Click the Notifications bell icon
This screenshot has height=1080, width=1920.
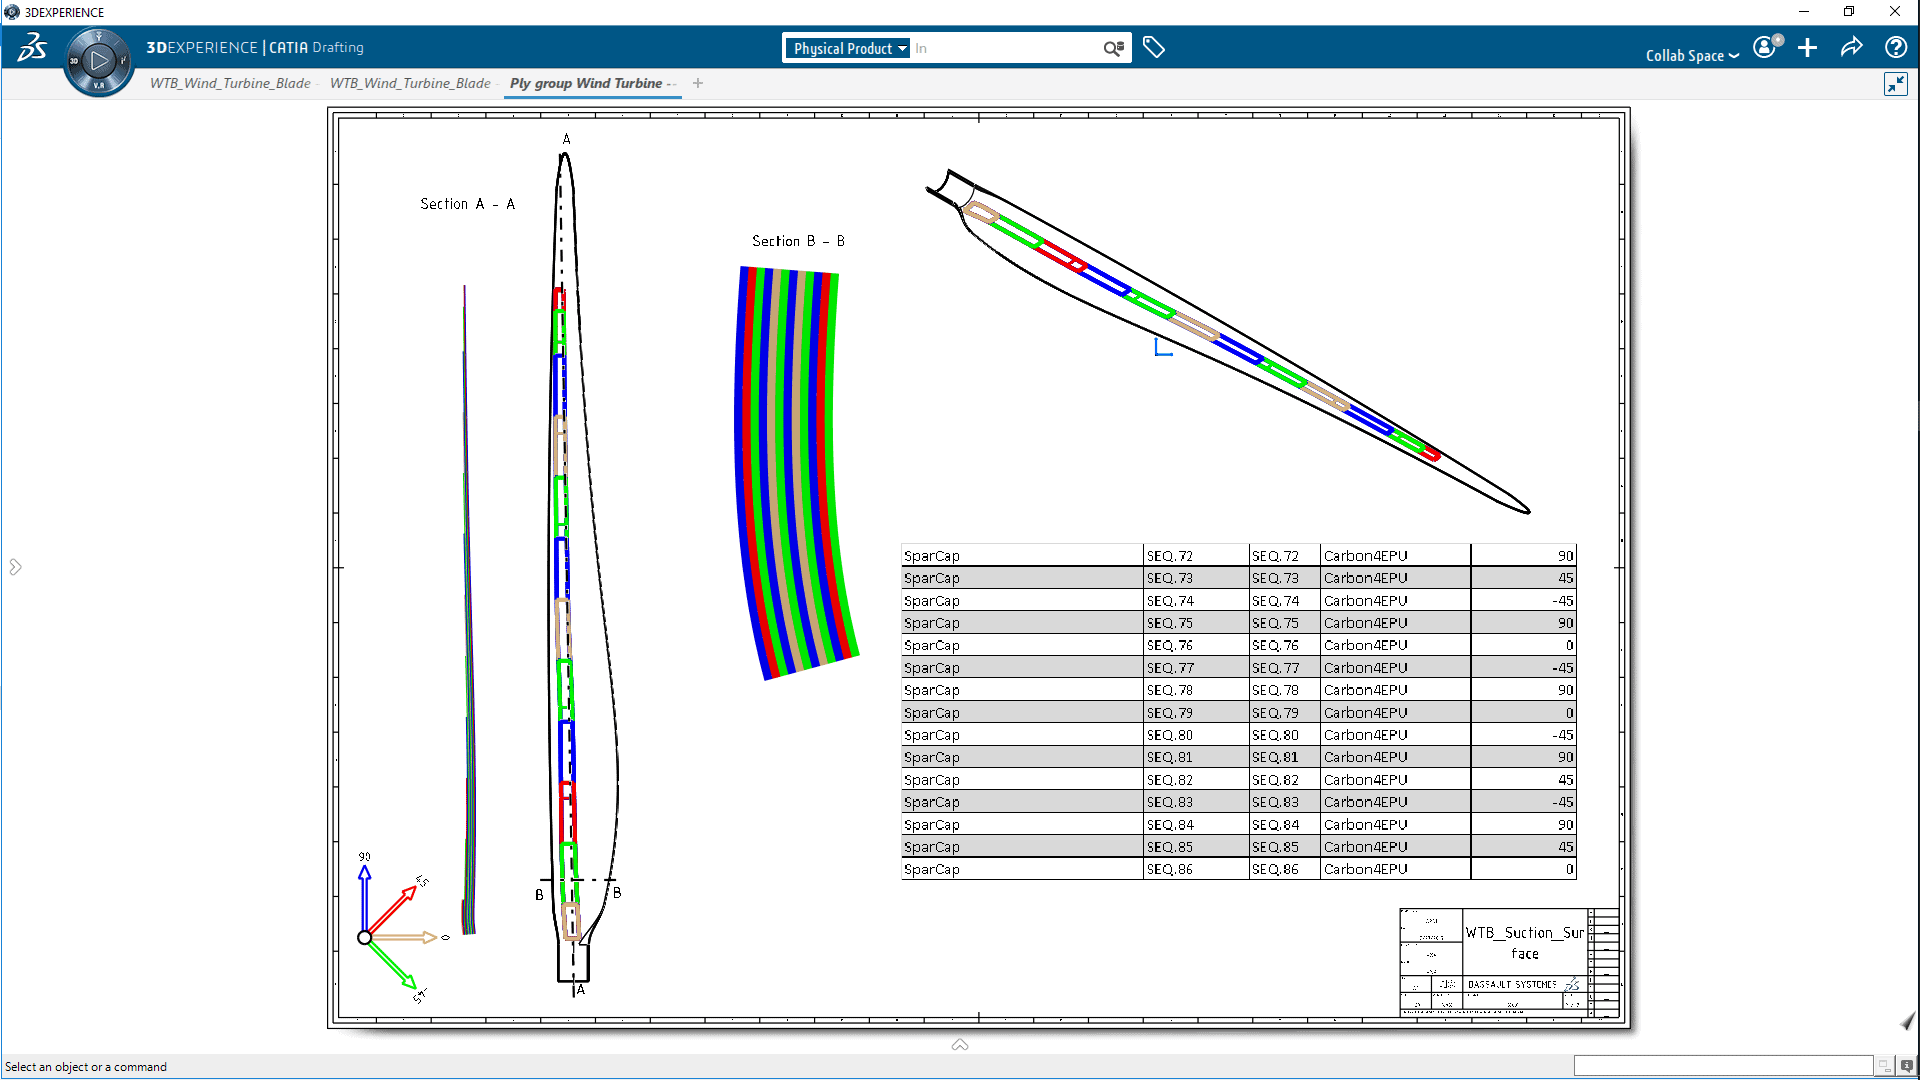click(1778, 41)
